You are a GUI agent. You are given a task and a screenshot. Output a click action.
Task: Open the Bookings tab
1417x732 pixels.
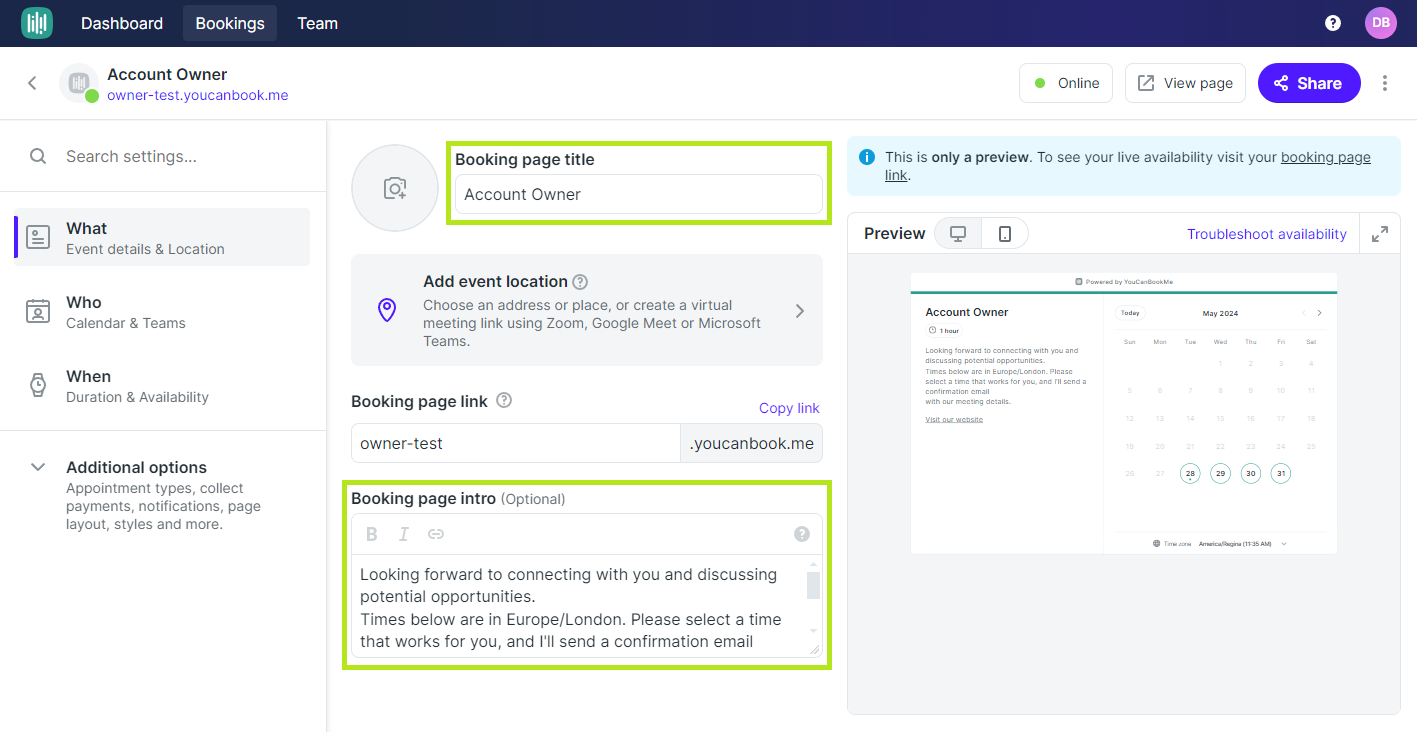coord(230,23)
